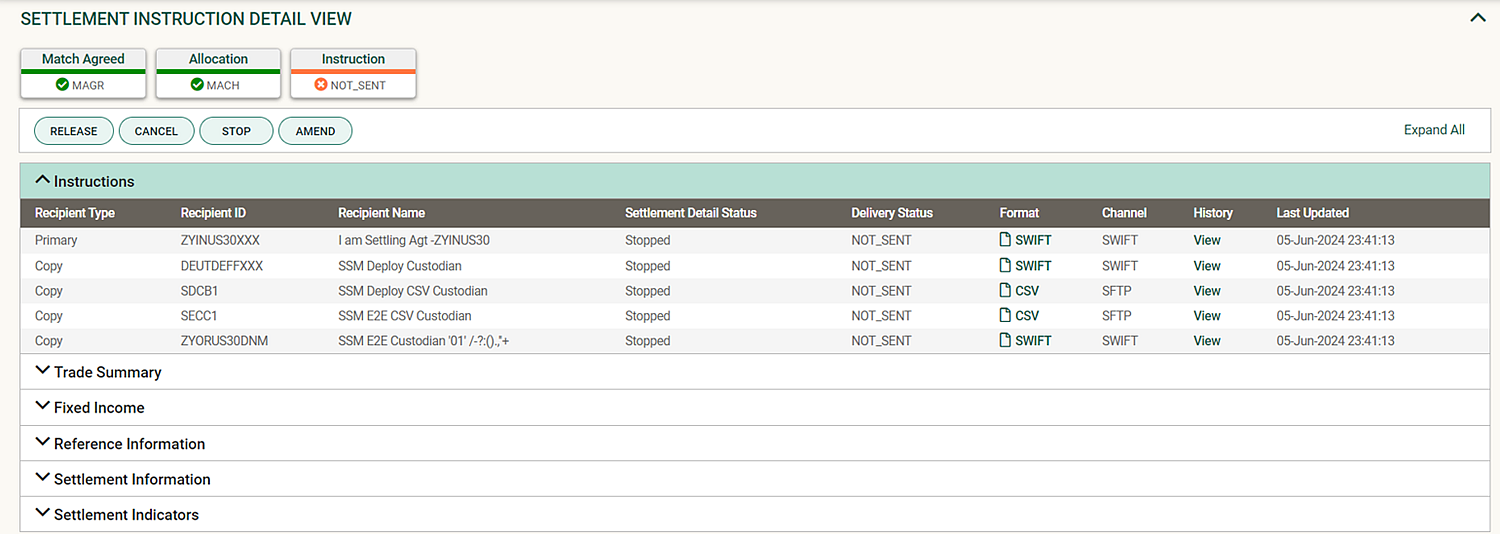Click the green check icon under Allocation
Image resolution: width=1500 pixels, height=534 pixels.
pos(197,86)
